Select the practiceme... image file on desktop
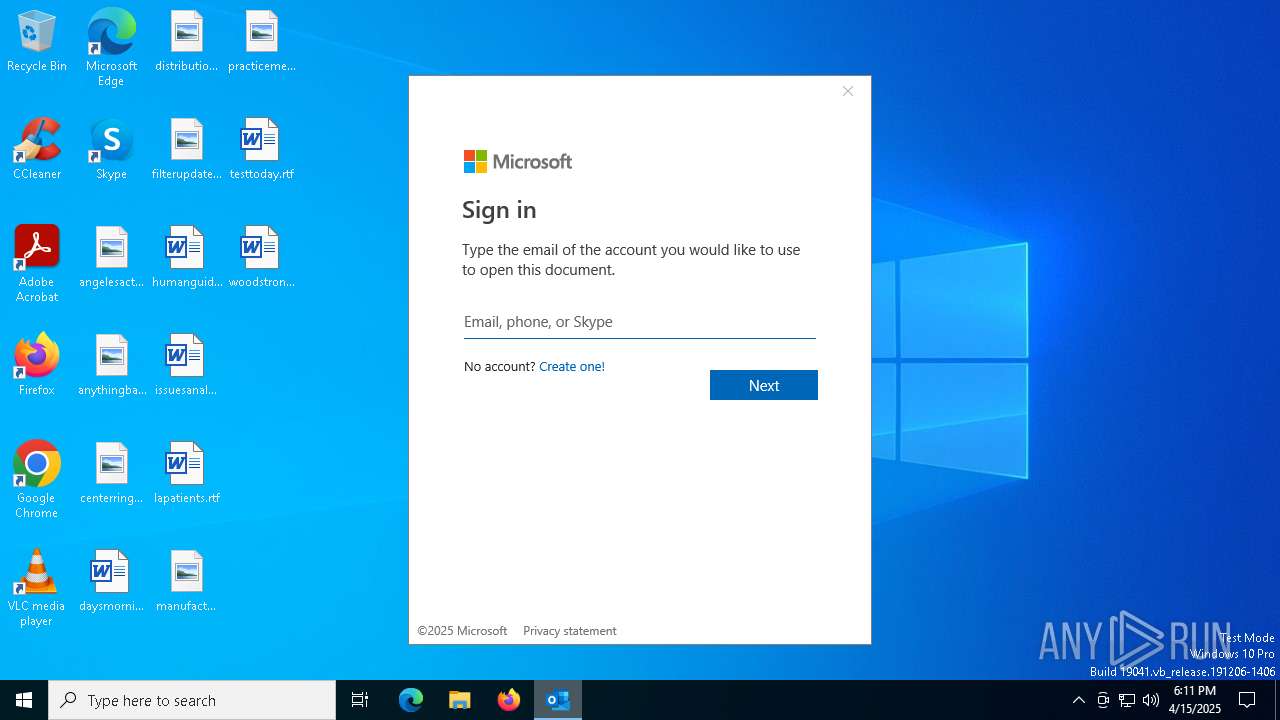Image resolution: width=1280 pixels, height=720 pixels. coord(261,42)
